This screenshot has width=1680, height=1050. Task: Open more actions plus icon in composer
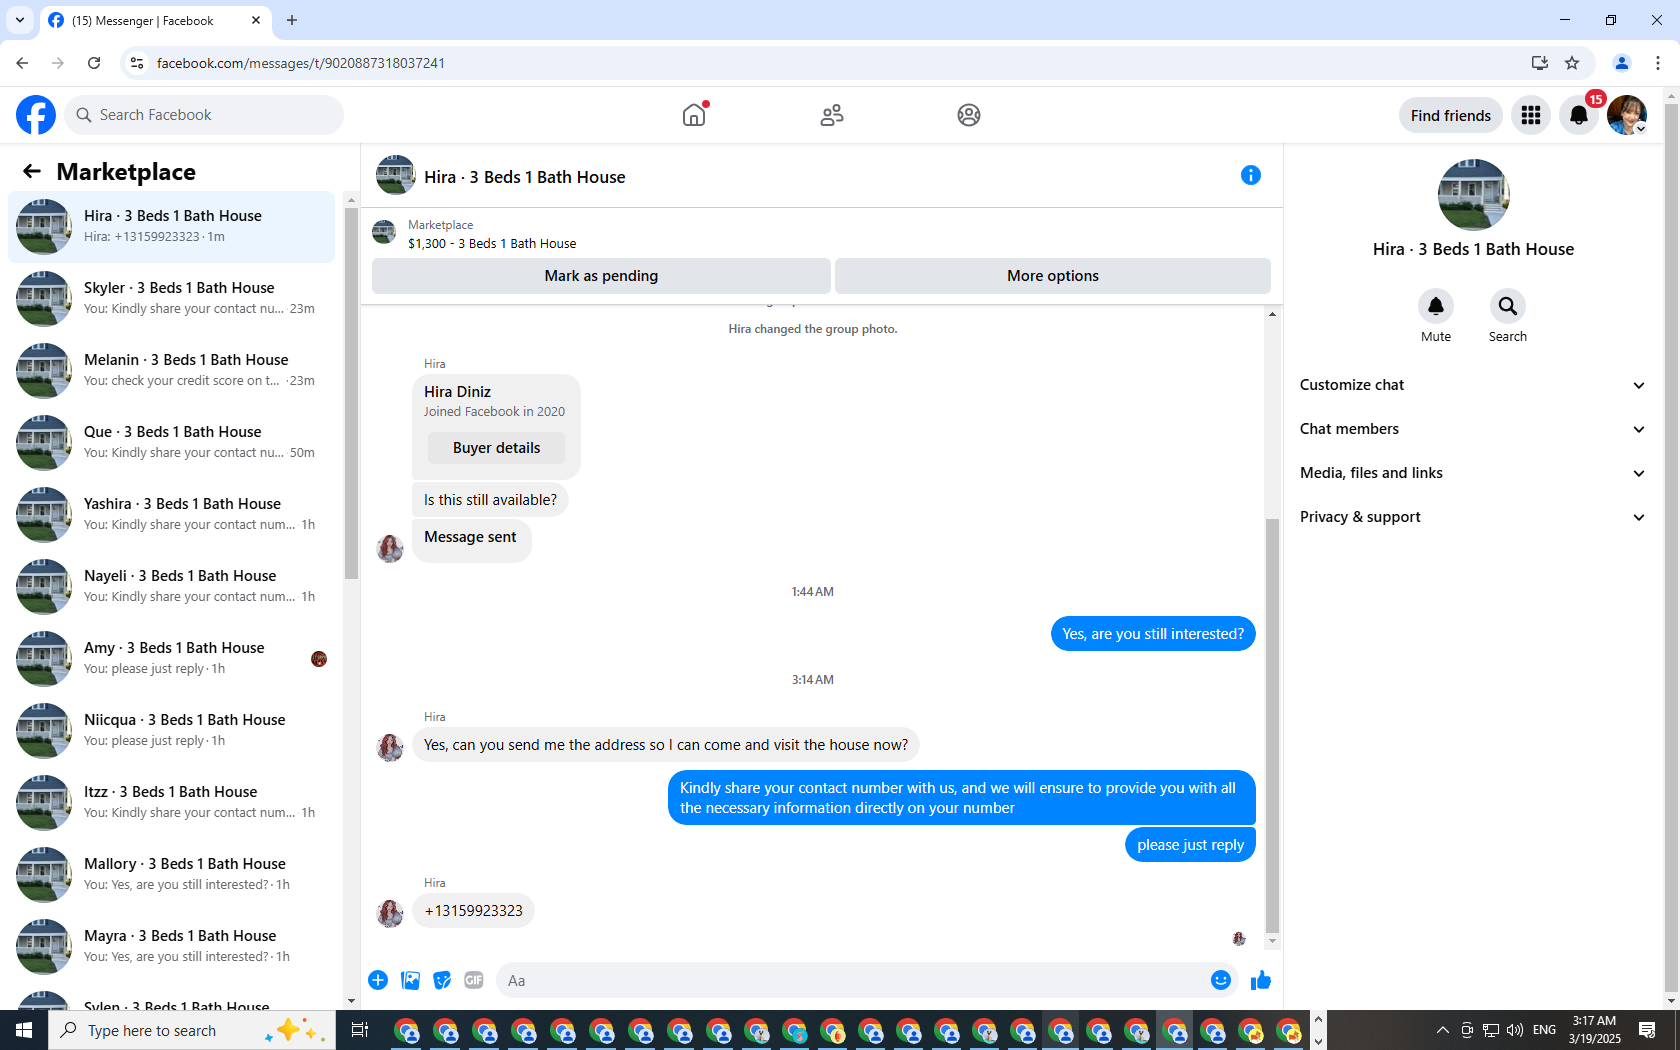click(378, 980)
